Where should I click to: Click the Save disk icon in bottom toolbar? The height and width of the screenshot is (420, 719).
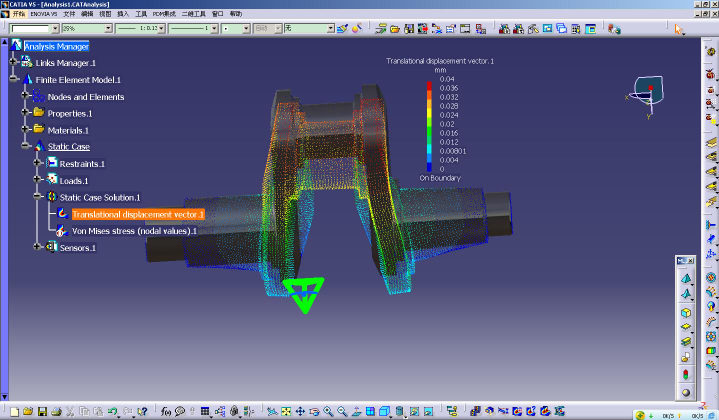pyautogui.click(x=42, y=411)
